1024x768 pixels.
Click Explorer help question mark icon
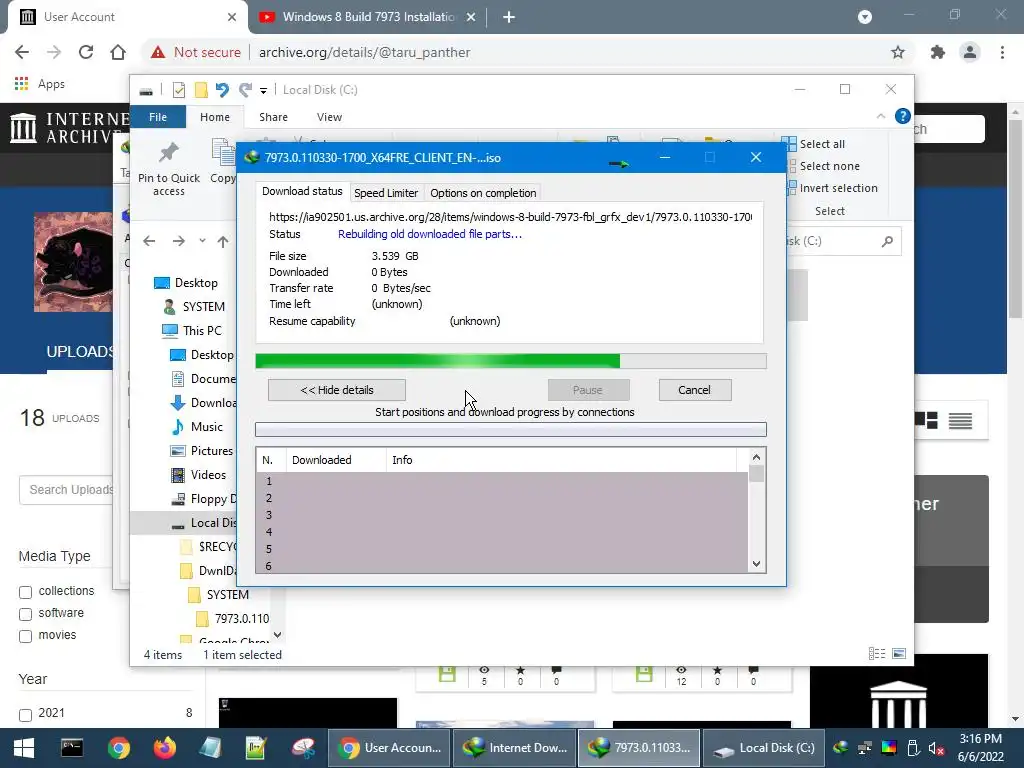(903, 116)
